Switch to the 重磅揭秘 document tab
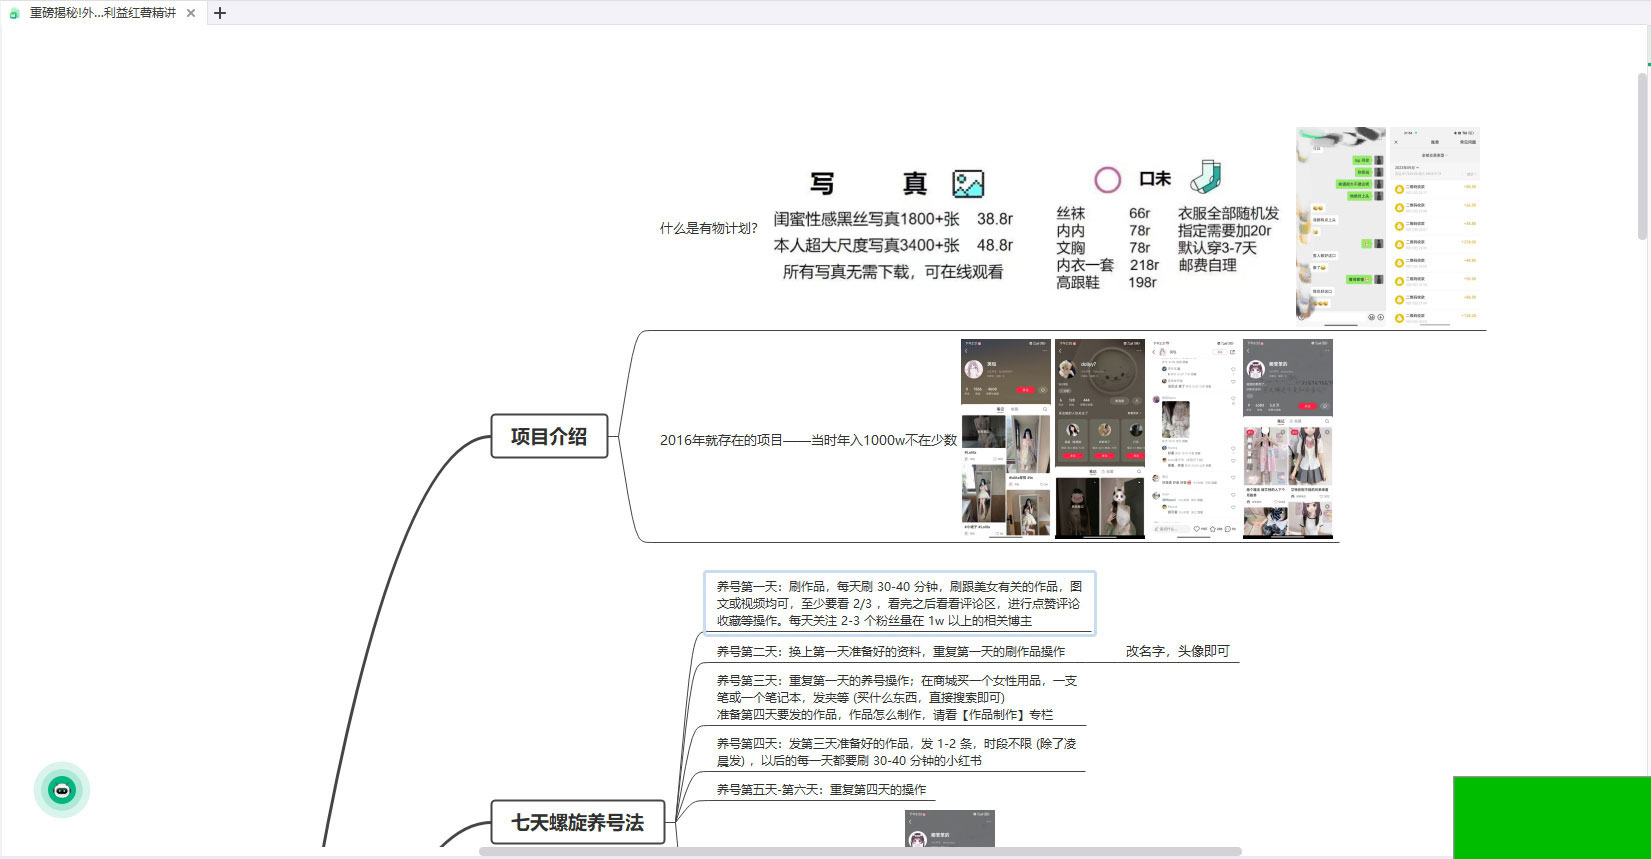 pos(102,13)
